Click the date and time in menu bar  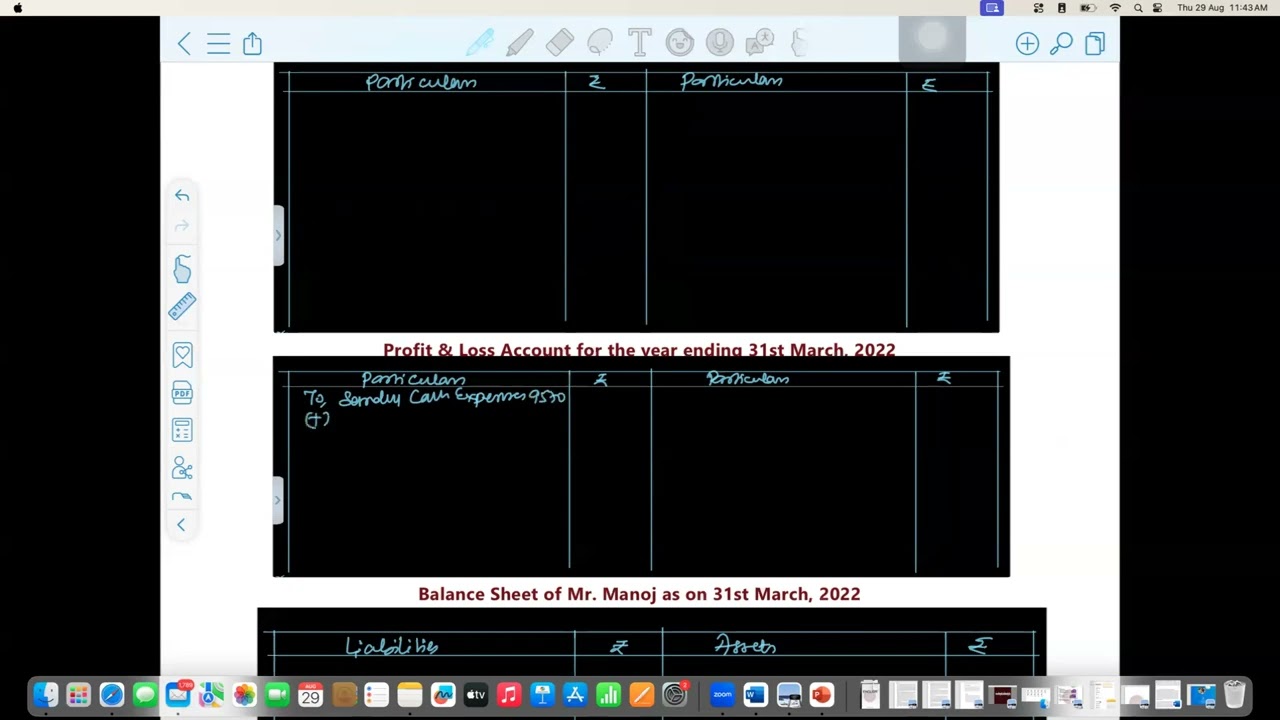(1222, 8)
